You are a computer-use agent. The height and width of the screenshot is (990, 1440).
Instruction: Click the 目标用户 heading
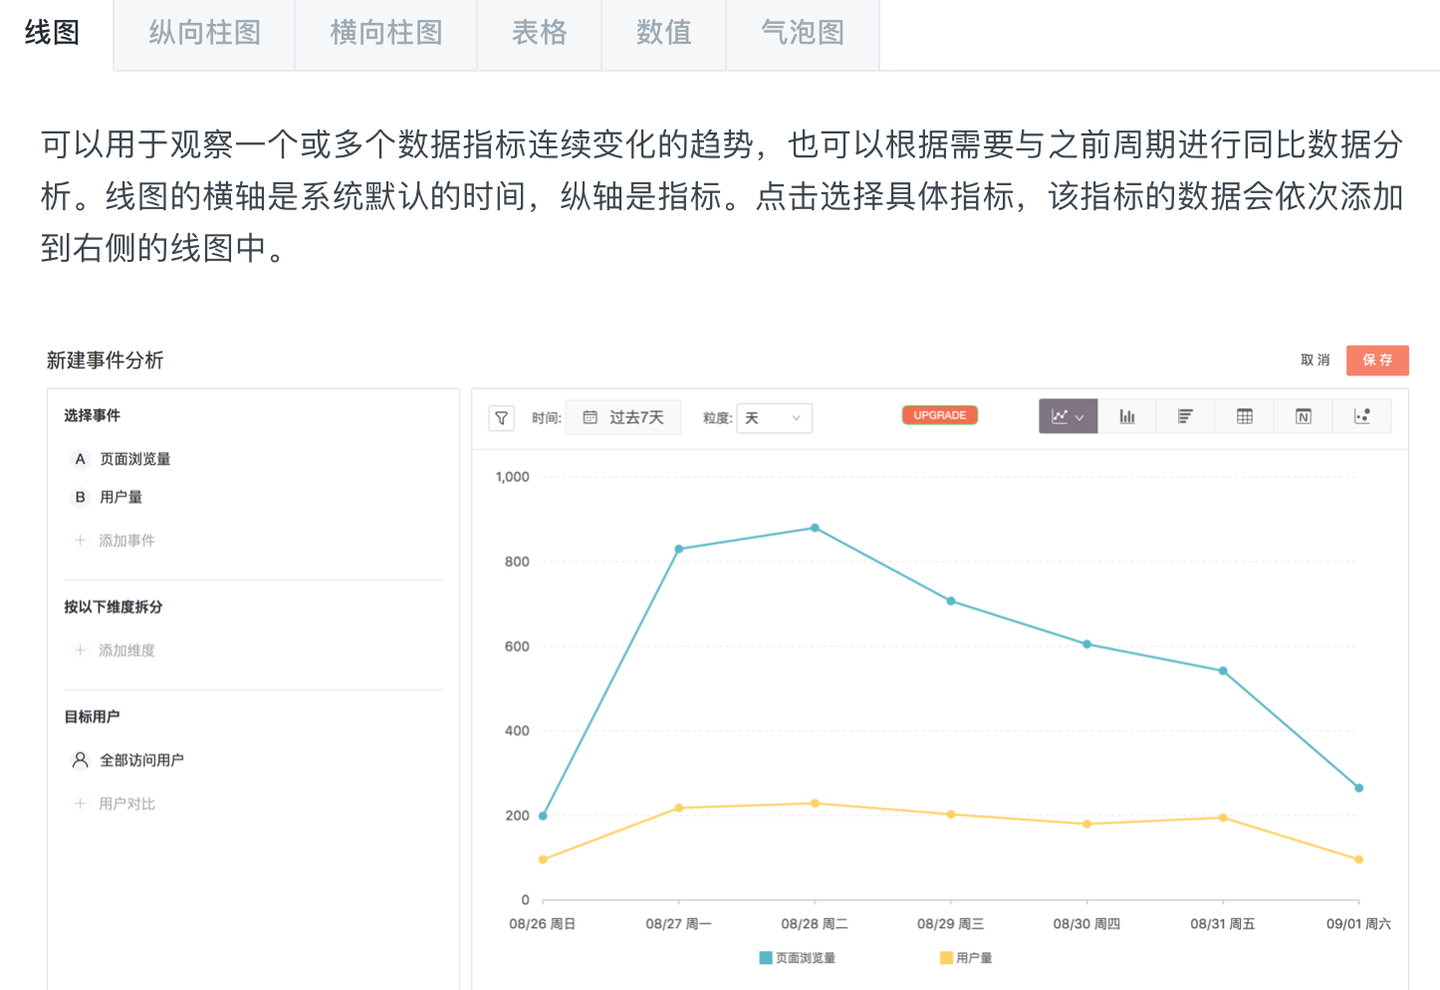point(92,717)
